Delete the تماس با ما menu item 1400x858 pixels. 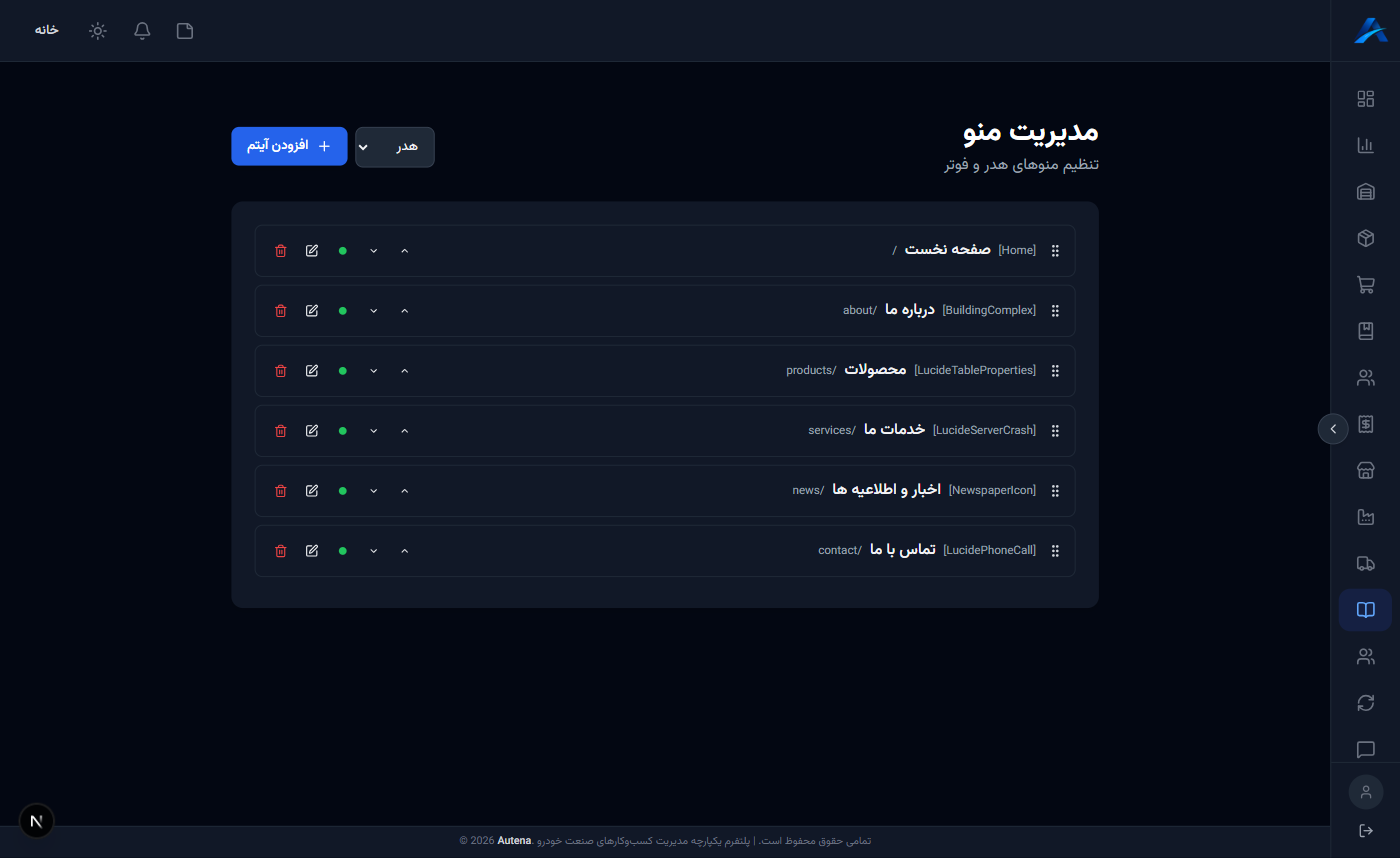pos(281,551)
